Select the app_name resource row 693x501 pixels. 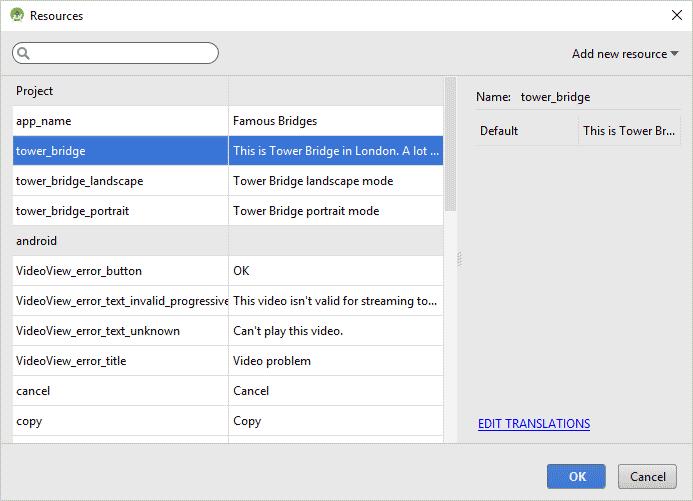click(x=120, y=121)
